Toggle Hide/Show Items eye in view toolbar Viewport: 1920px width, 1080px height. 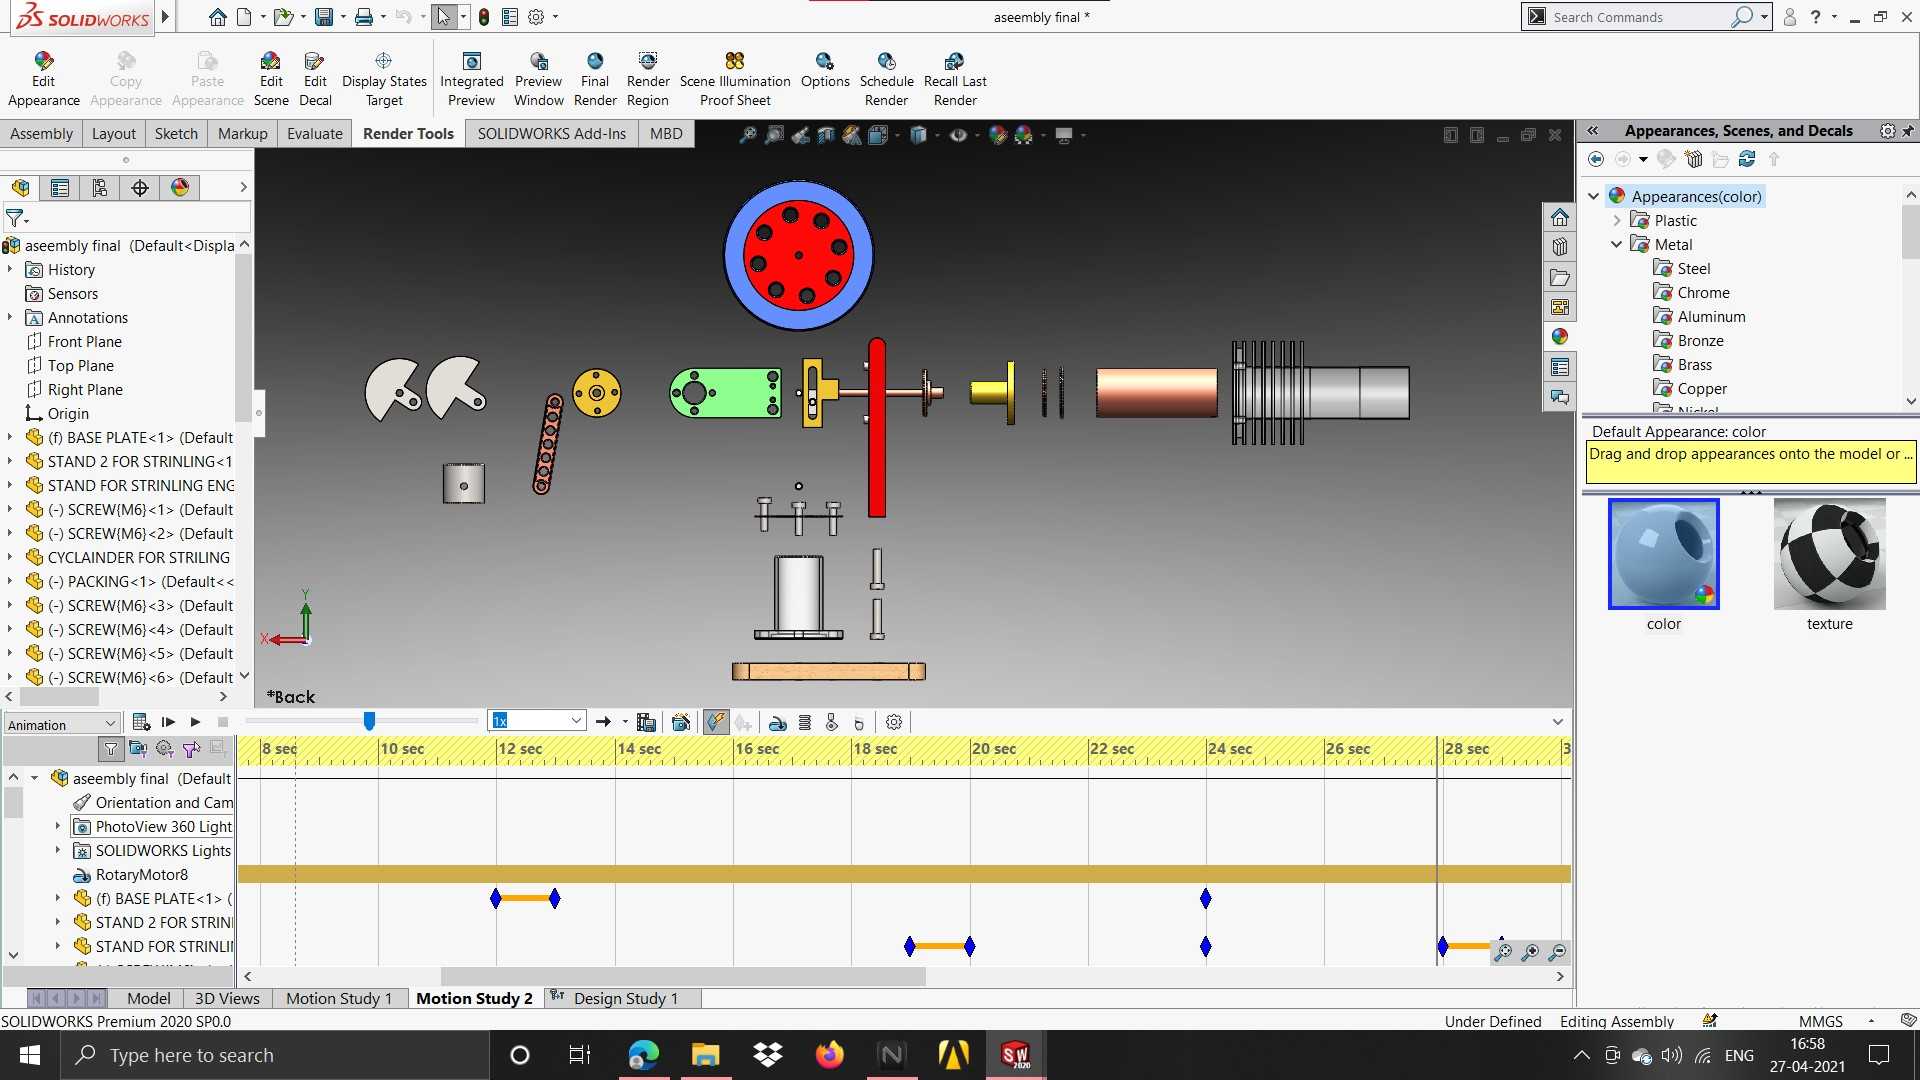(x=959, y=135)
